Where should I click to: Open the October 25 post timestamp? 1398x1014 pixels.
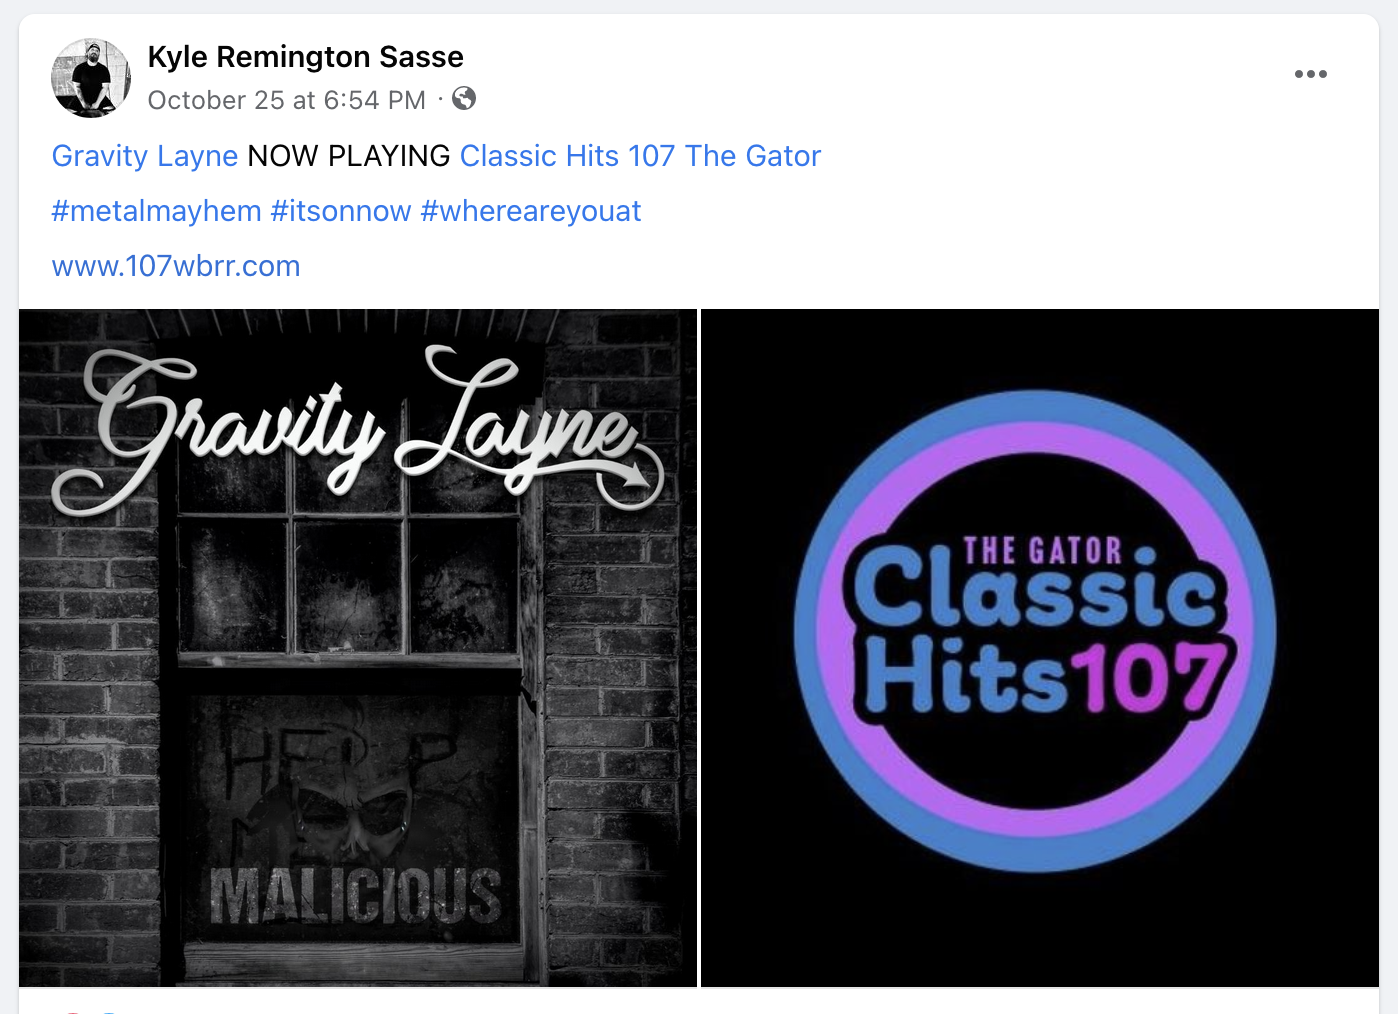click(x=286, y=100)
